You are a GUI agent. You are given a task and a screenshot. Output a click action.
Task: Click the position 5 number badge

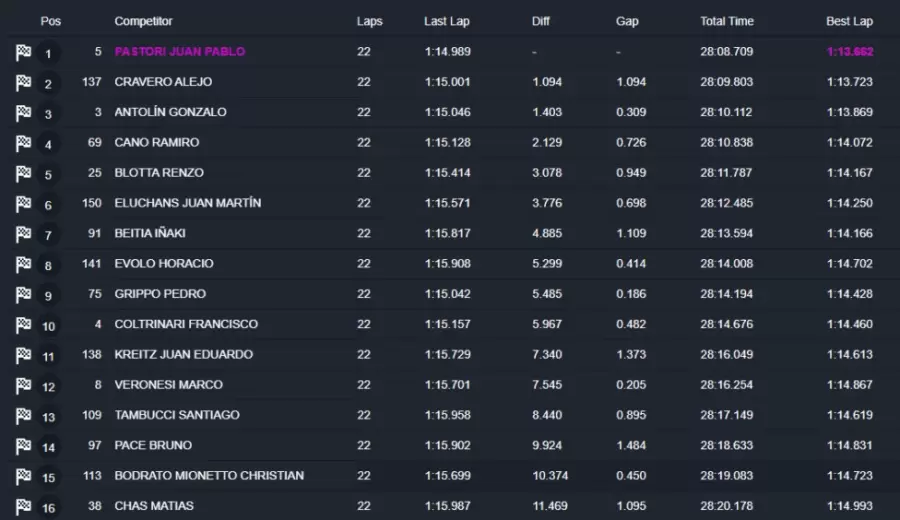coord(48,175)
